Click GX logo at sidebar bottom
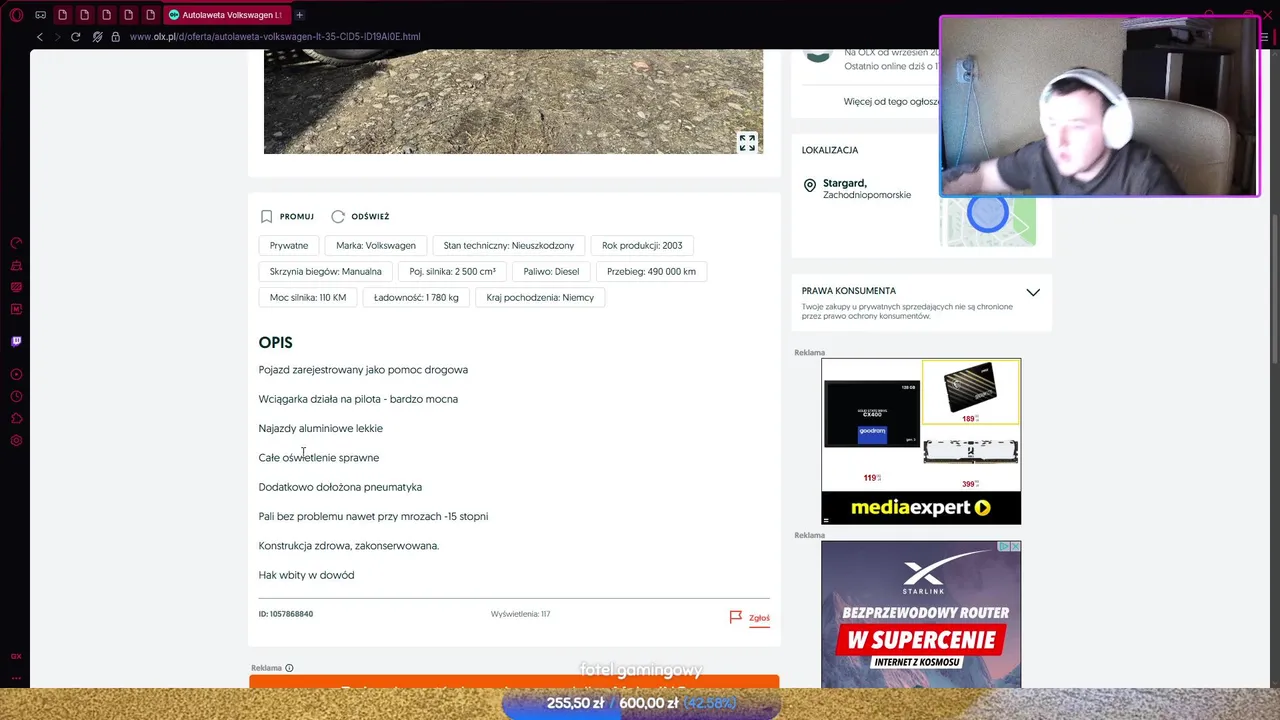The height and width of the screenshot is (720, 1280). 16,656
